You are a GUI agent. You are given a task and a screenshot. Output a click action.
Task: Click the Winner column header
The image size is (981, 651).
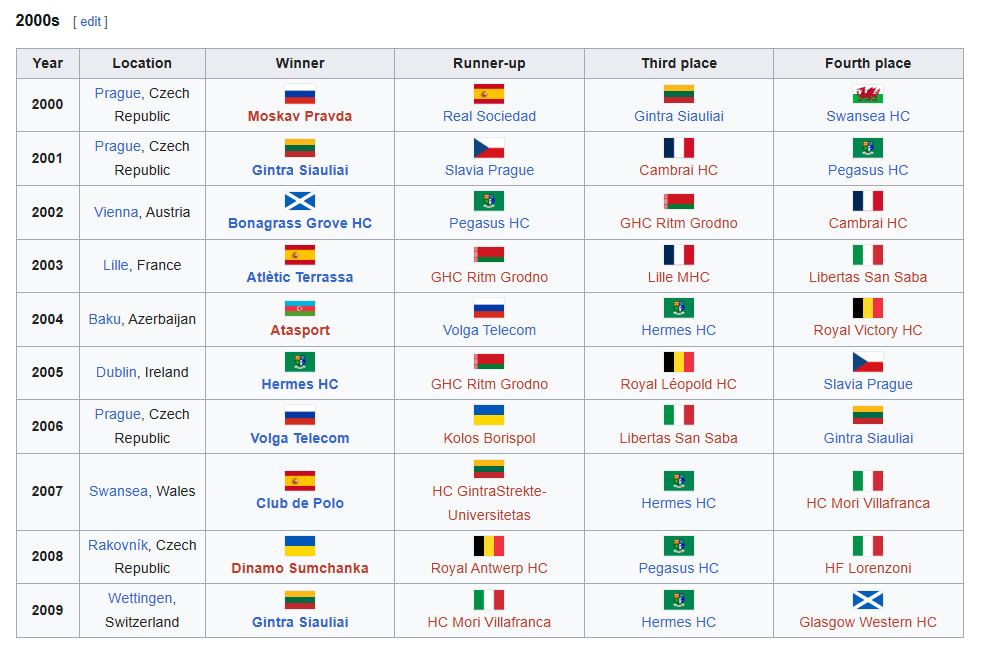click(x=300, y=63)
